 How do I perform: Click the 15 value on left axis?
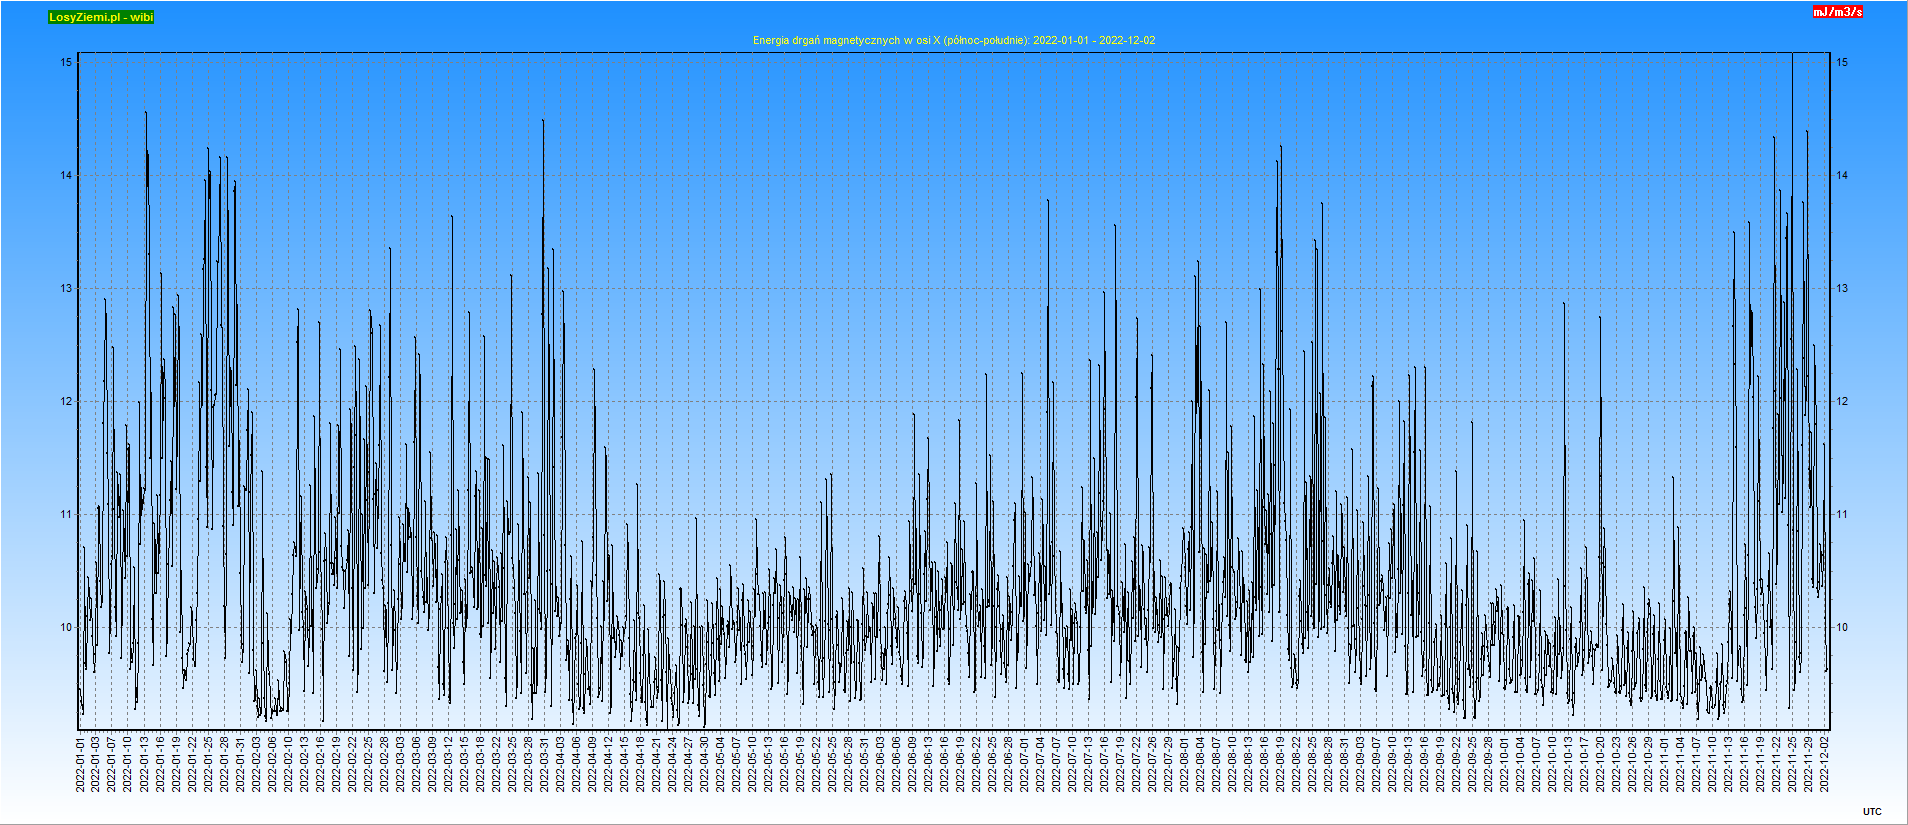point(66,62)
